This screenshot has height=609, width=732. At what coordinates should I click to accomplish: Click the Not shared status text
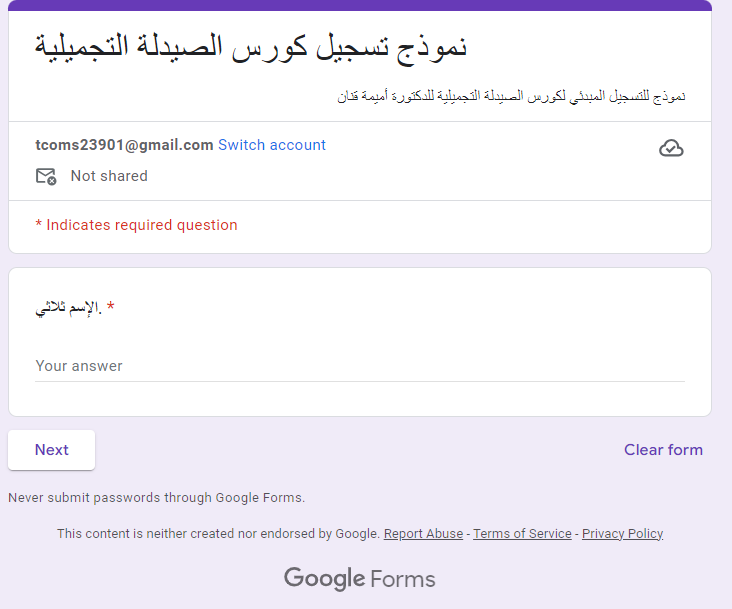[x=109, y=176]
